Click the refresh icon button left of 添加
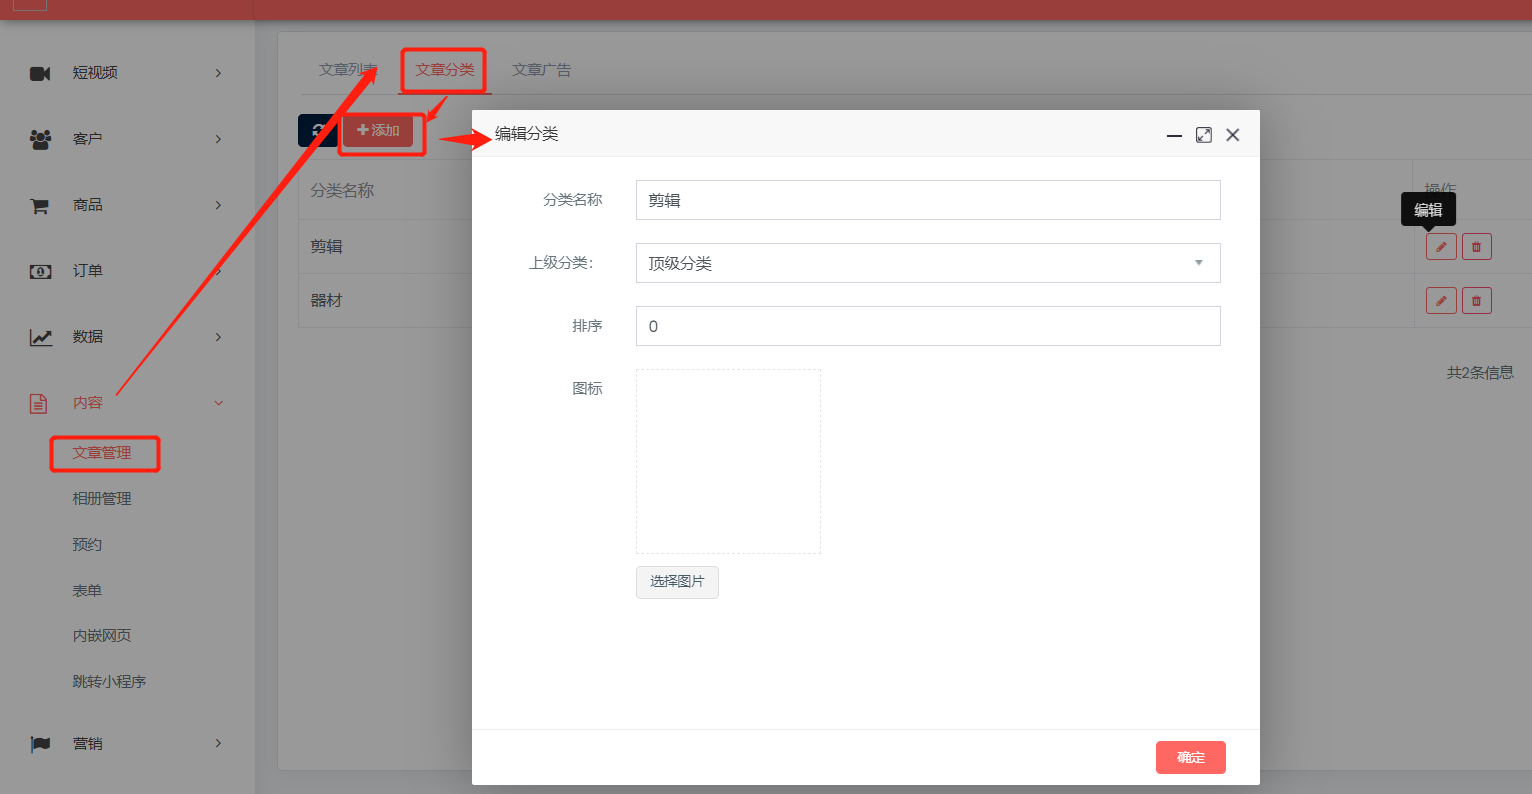Viewport: 1532px width, 794px height. 318,130
